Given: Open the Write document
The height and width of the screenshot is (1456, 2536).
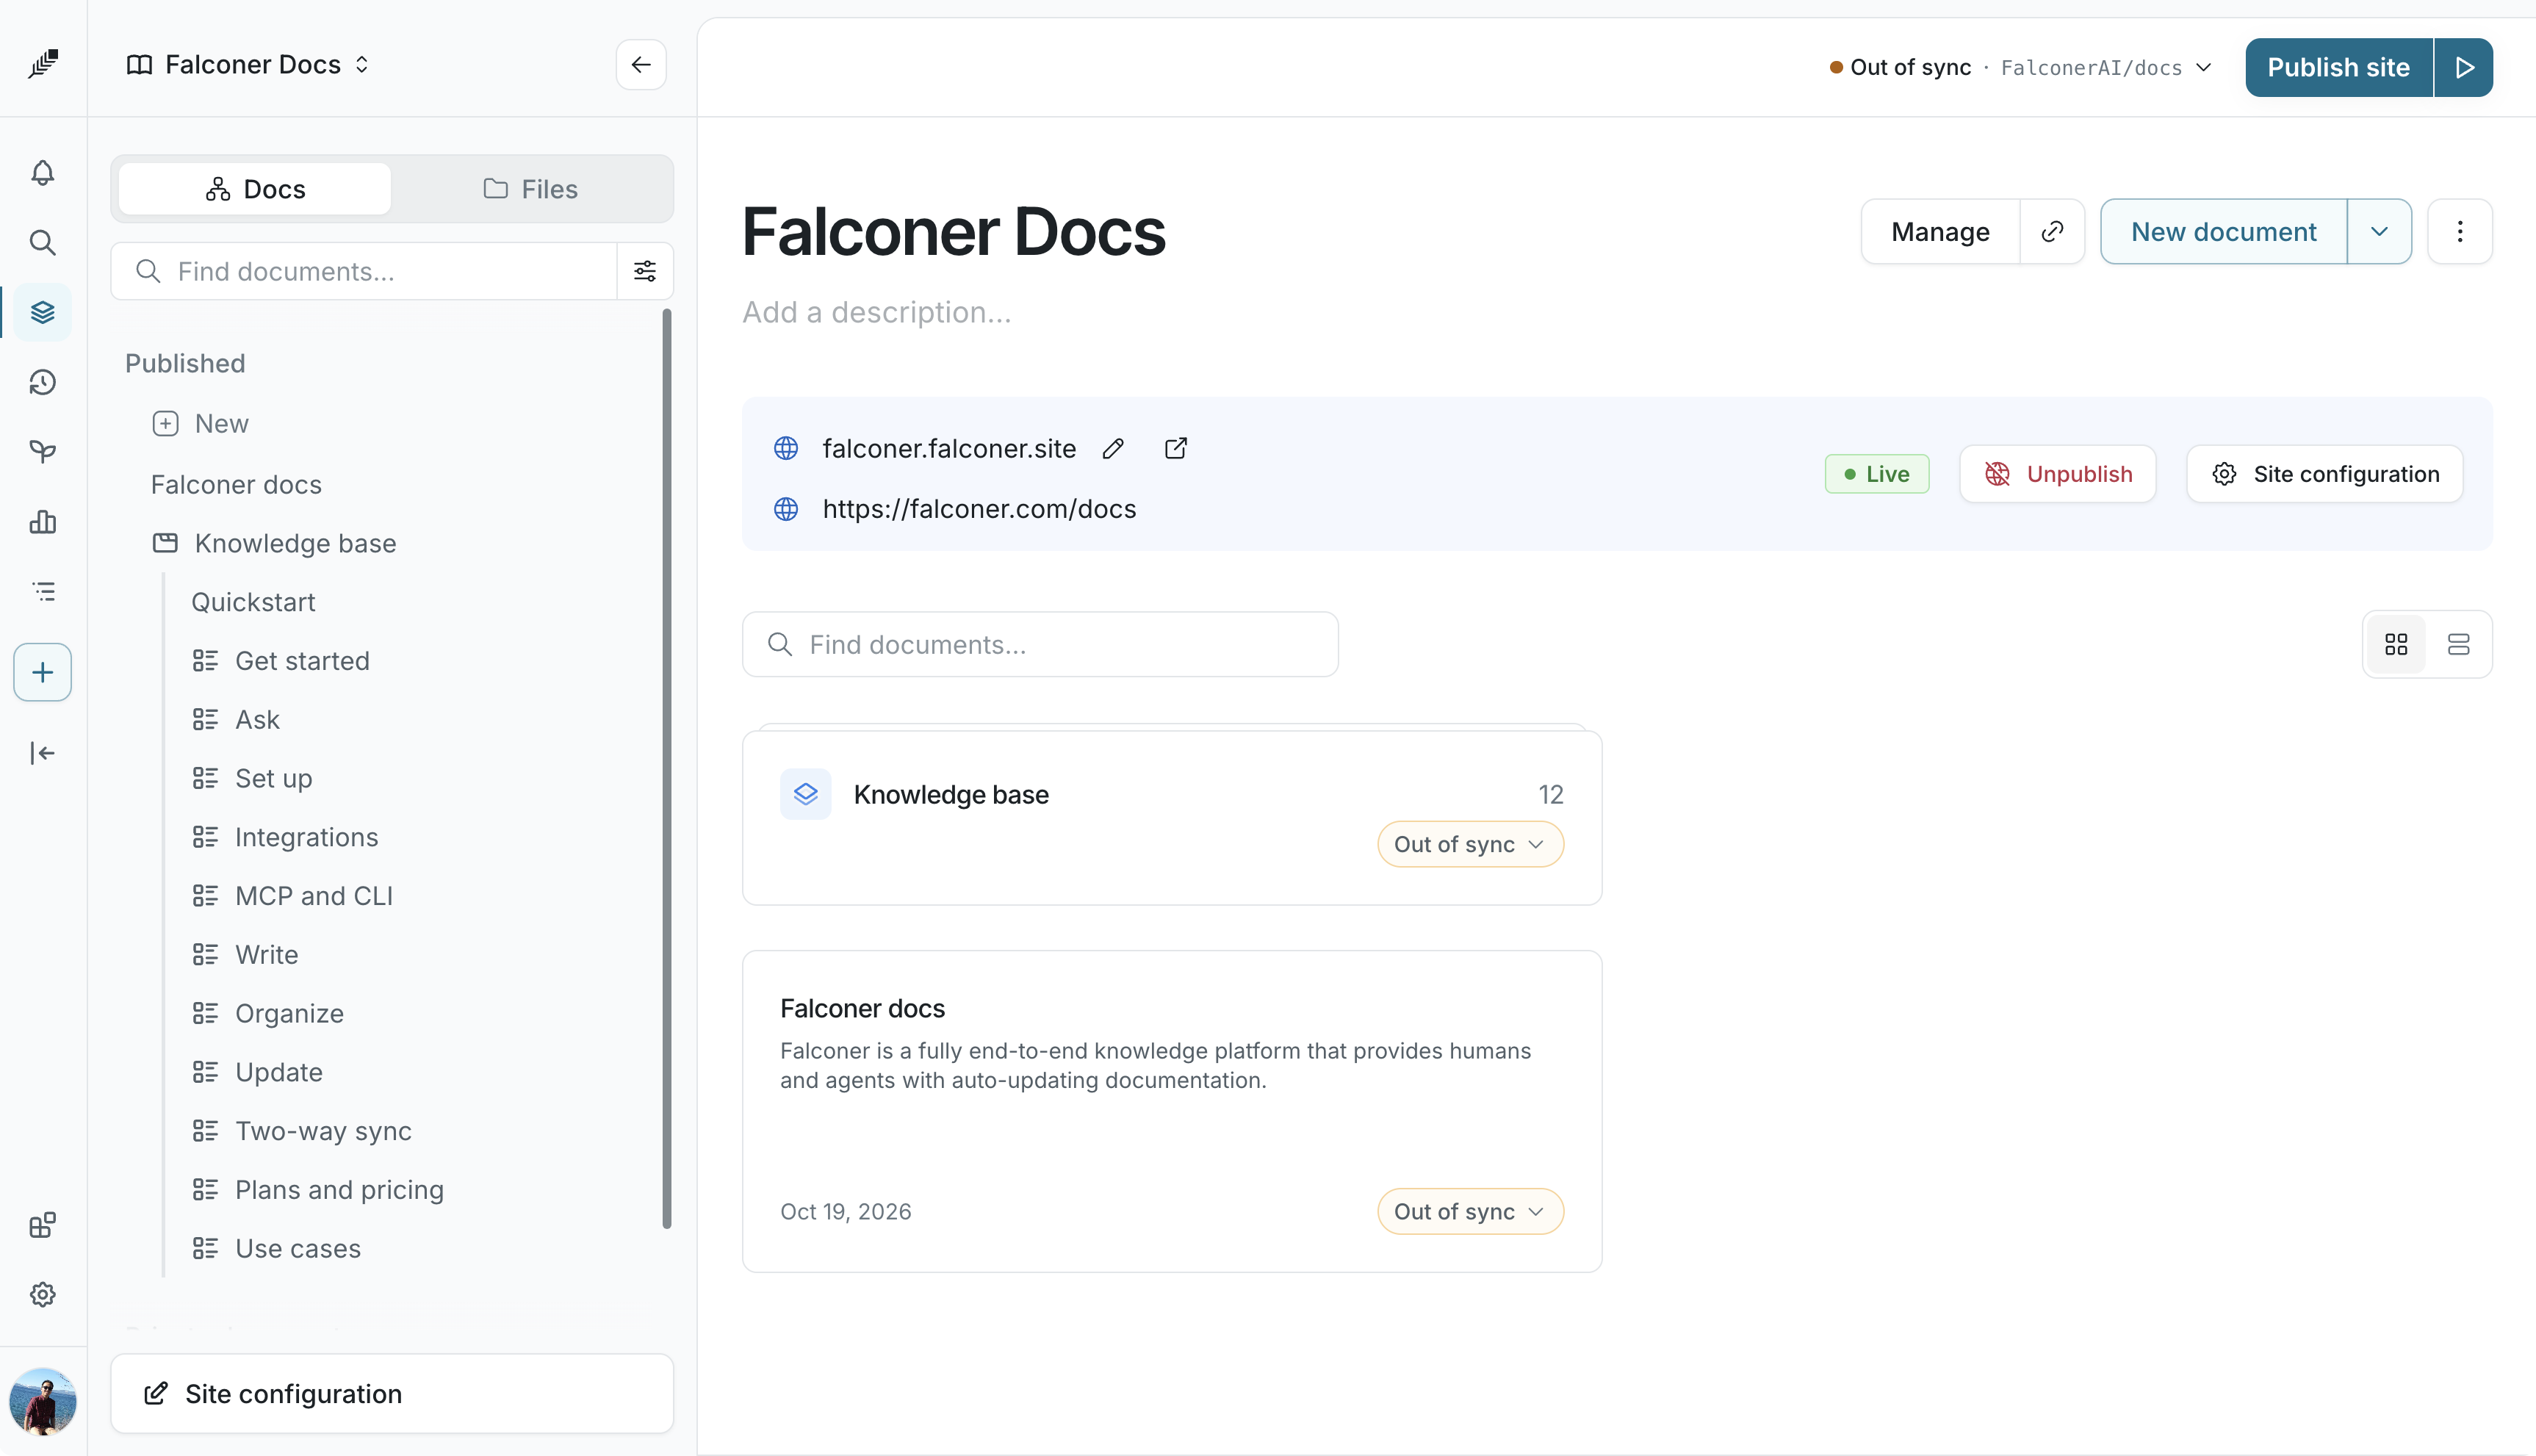Looking at the screenshot, I should pyautogui.click(x=267, y=955).
